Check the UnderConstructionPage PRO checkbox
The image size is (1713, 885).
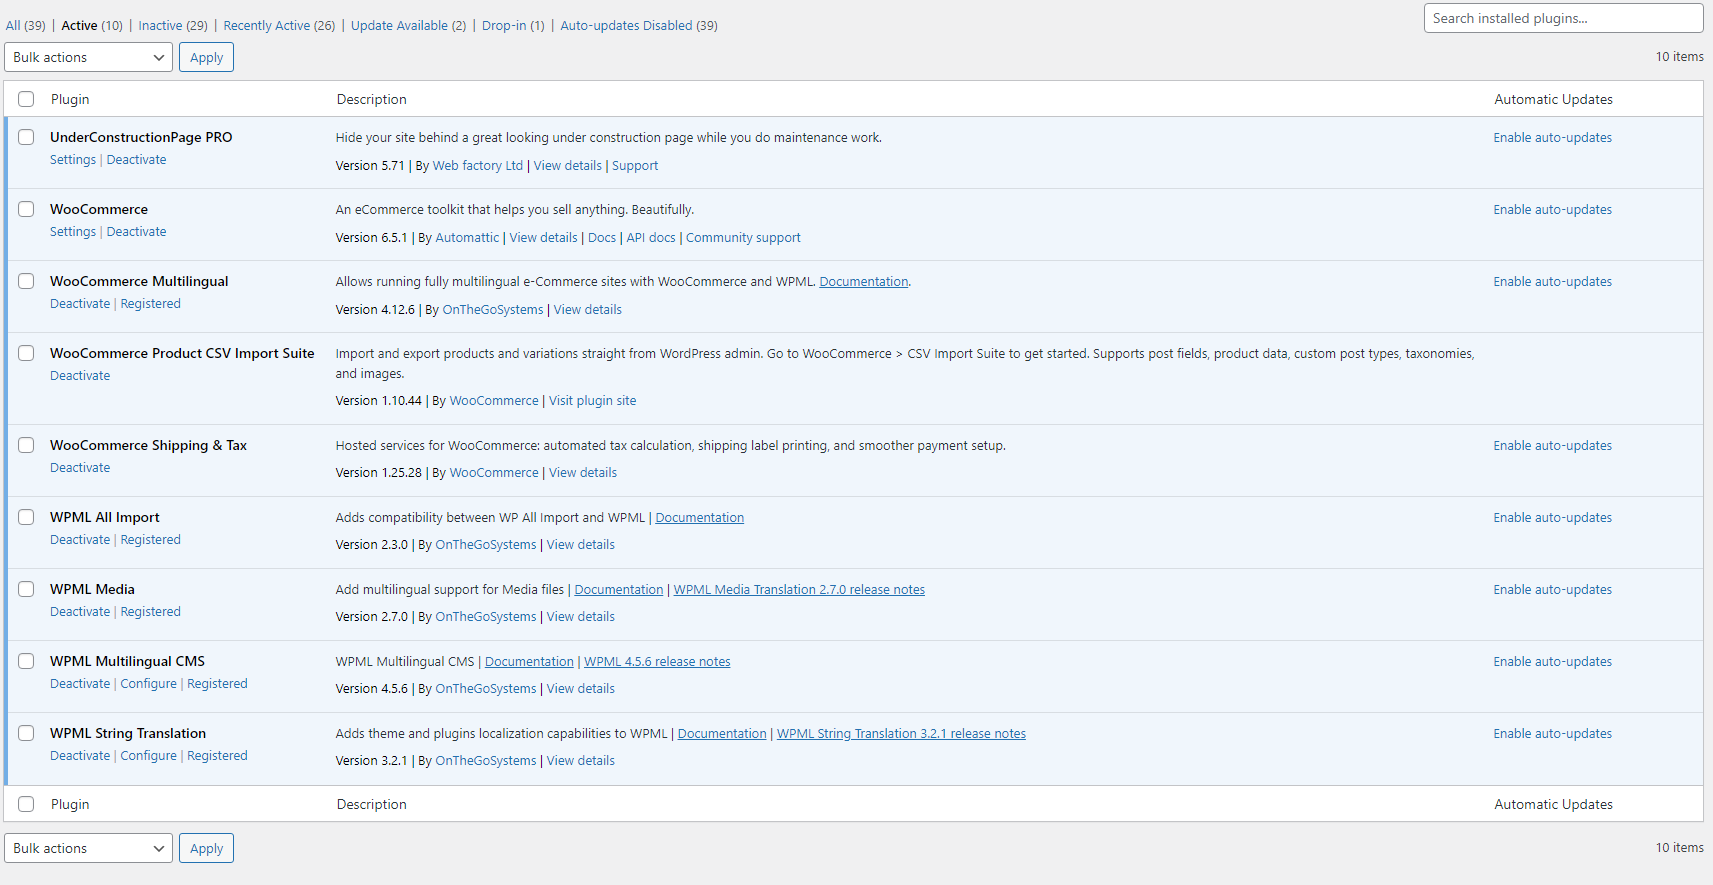point(26,137)
